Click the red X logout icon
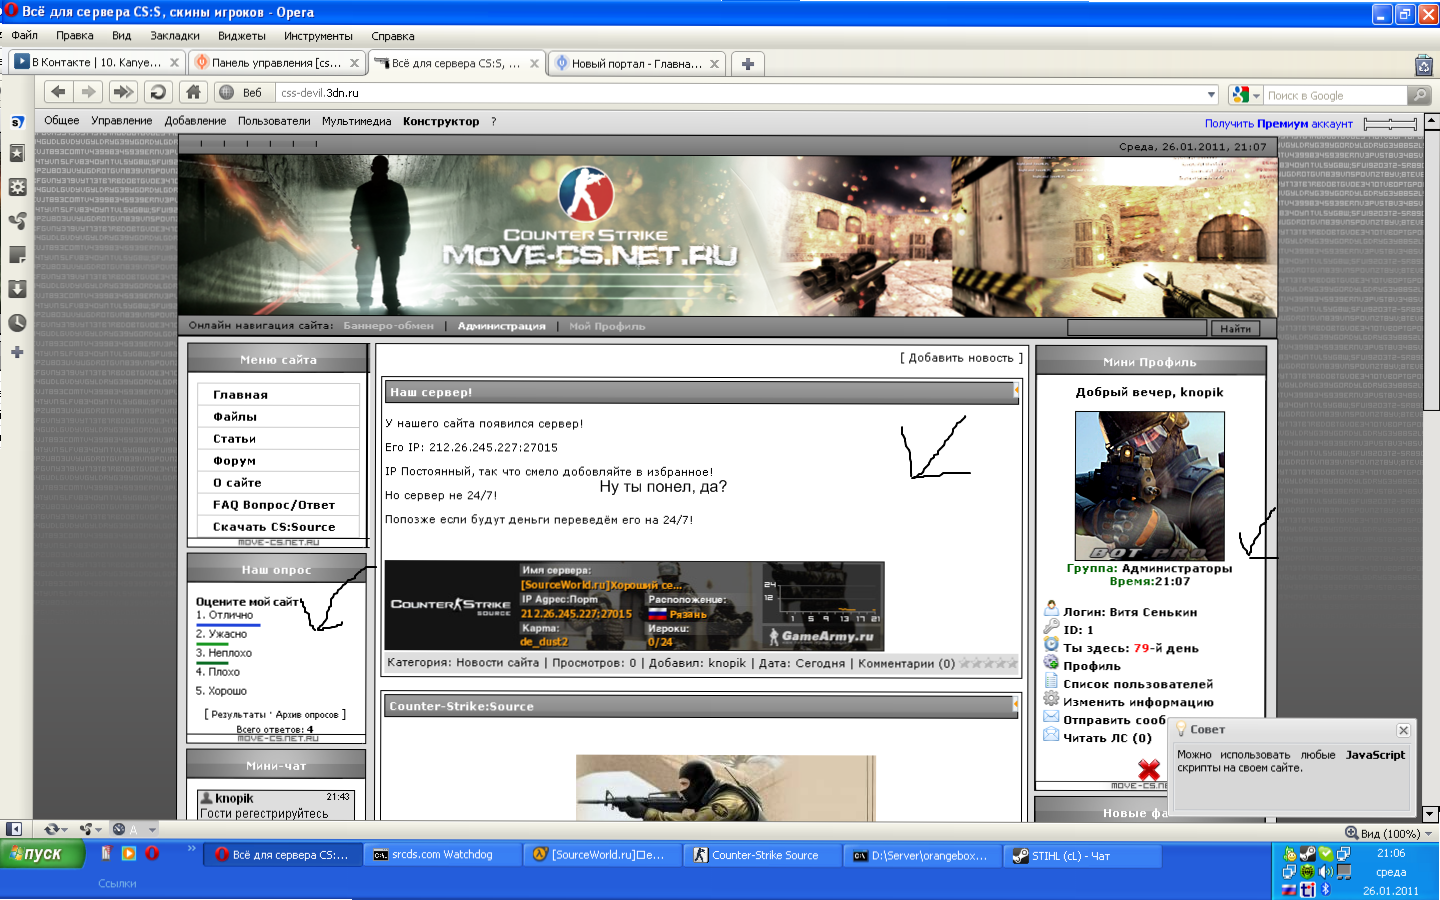Screen dimensions: 1440x900 coord(1149,770)
